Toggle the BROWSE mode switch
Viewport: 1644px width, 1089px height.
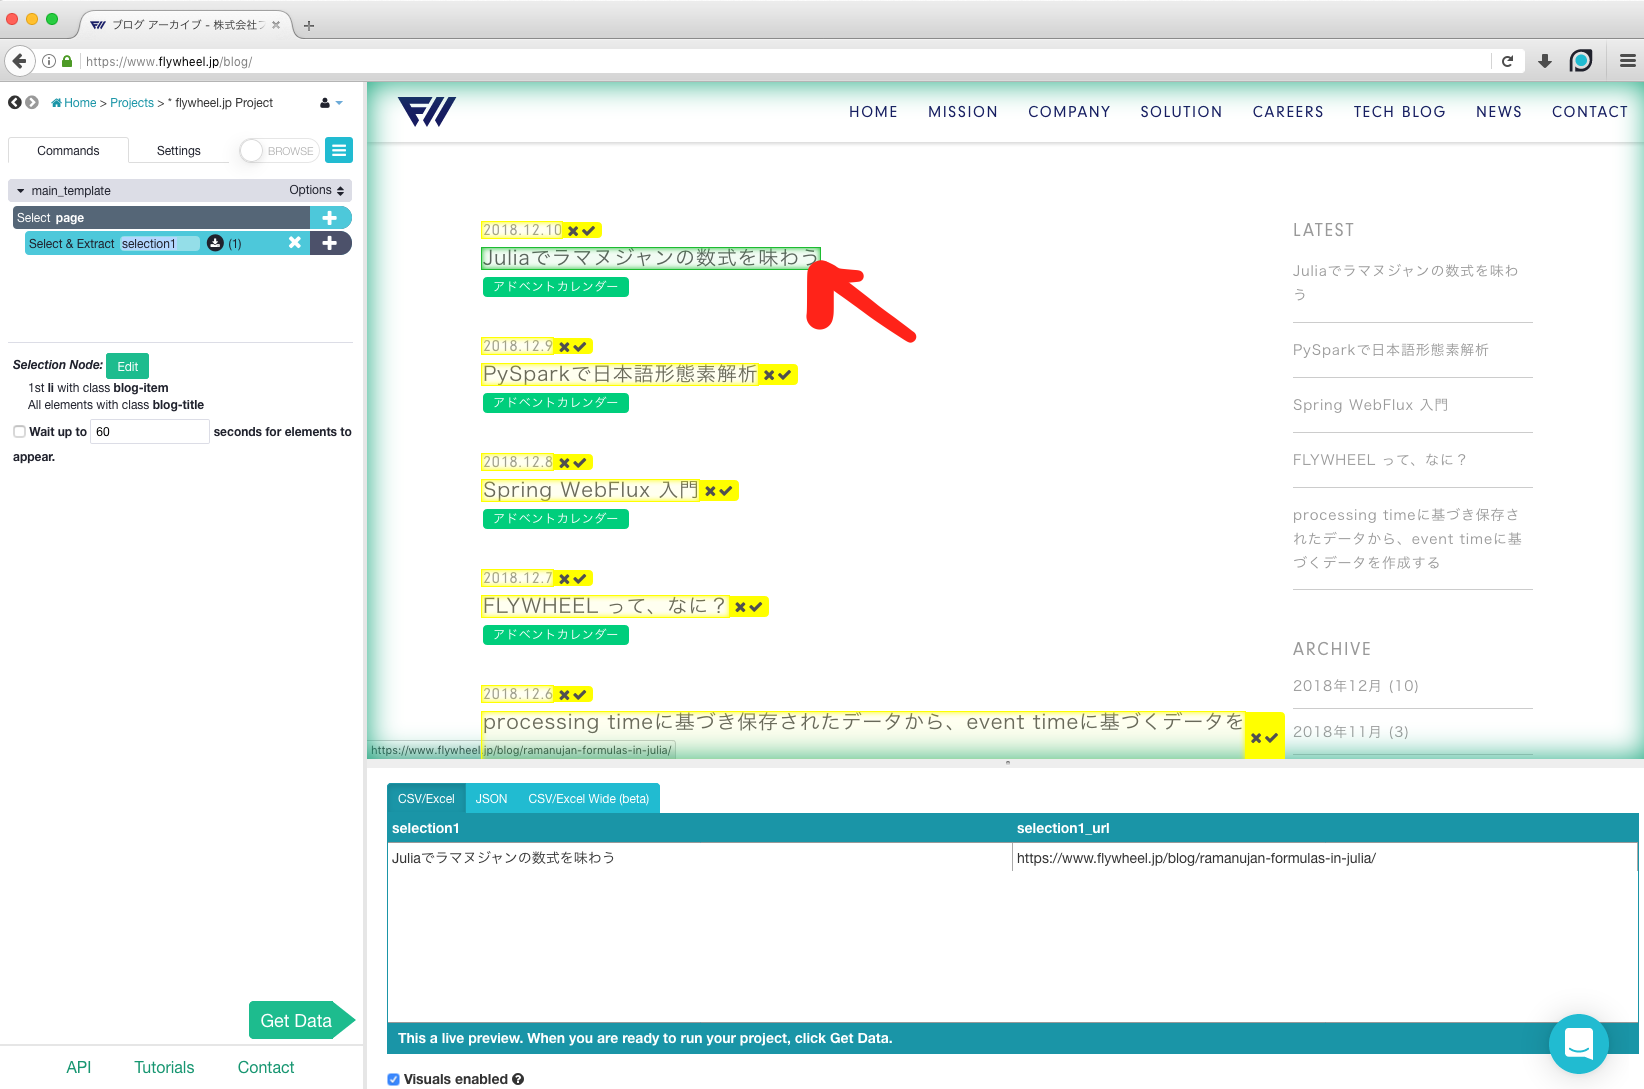[x=279, y=150]
